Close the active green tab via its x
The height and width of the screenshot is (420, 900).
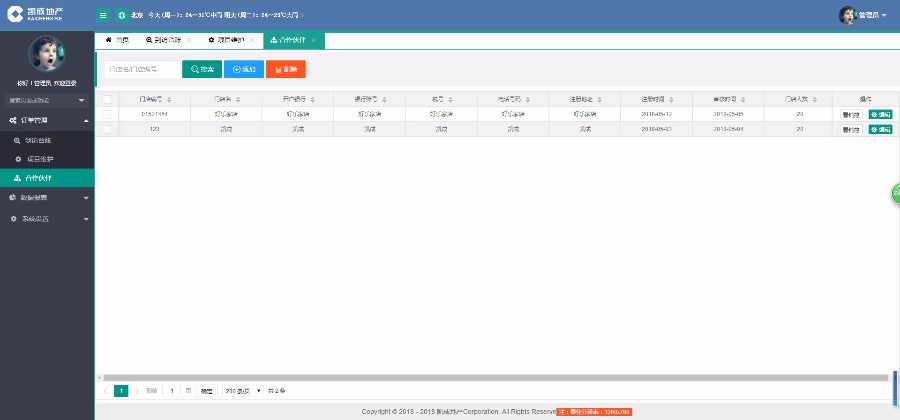coord(313,40)
